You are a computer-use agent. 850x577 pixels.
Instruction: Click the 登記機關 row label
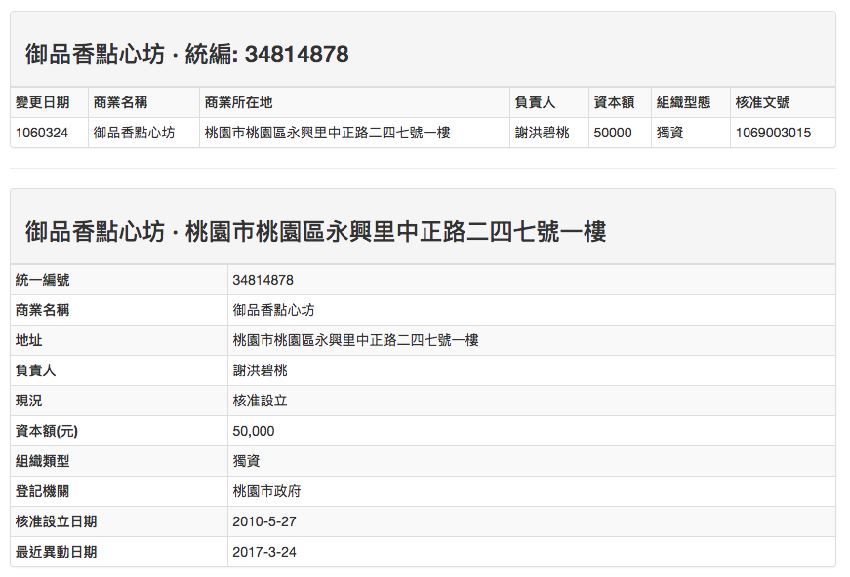42,491
